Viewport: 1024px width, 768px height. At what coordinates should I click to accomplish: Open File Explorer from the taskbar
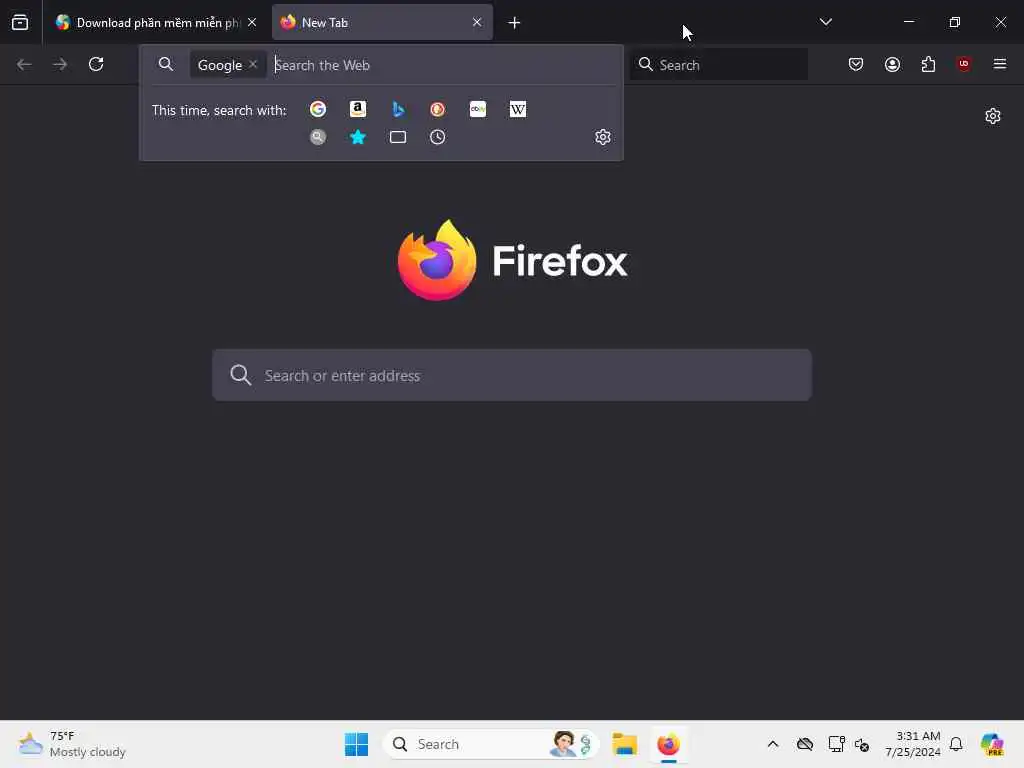(625, 744)
